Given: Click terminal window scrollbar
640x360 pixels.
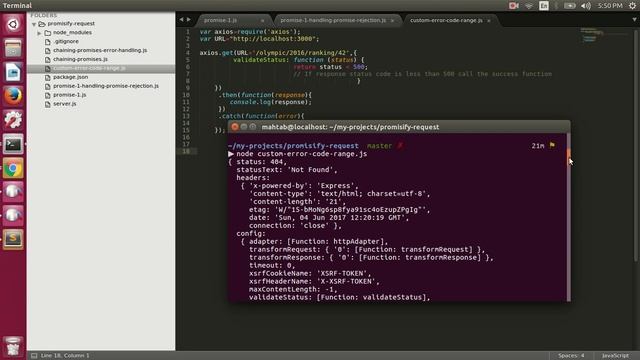Looking at the screenshot, I should pyautogui.click(x=569, y=216).
